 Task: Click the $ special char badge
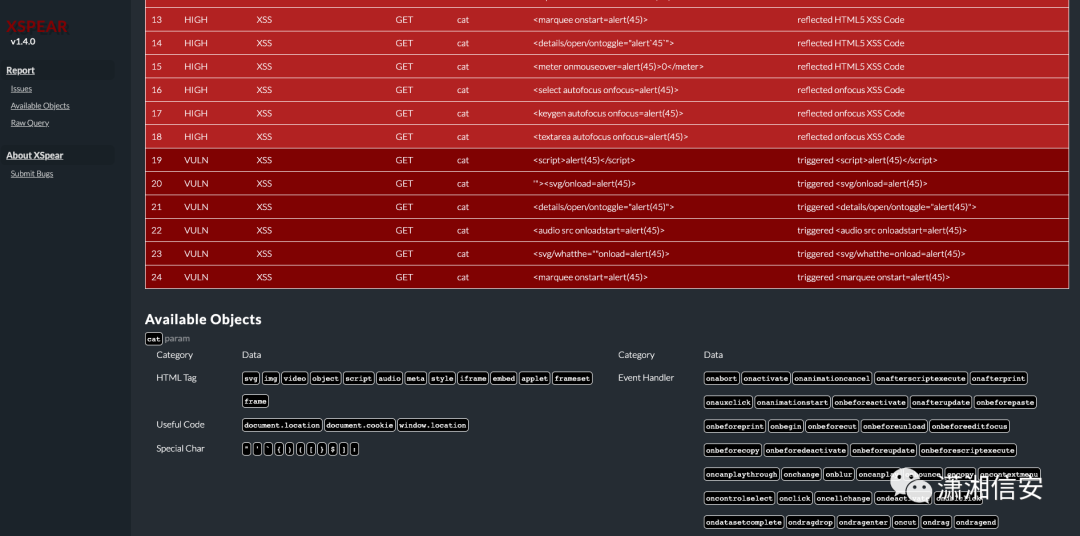(333, 449)
